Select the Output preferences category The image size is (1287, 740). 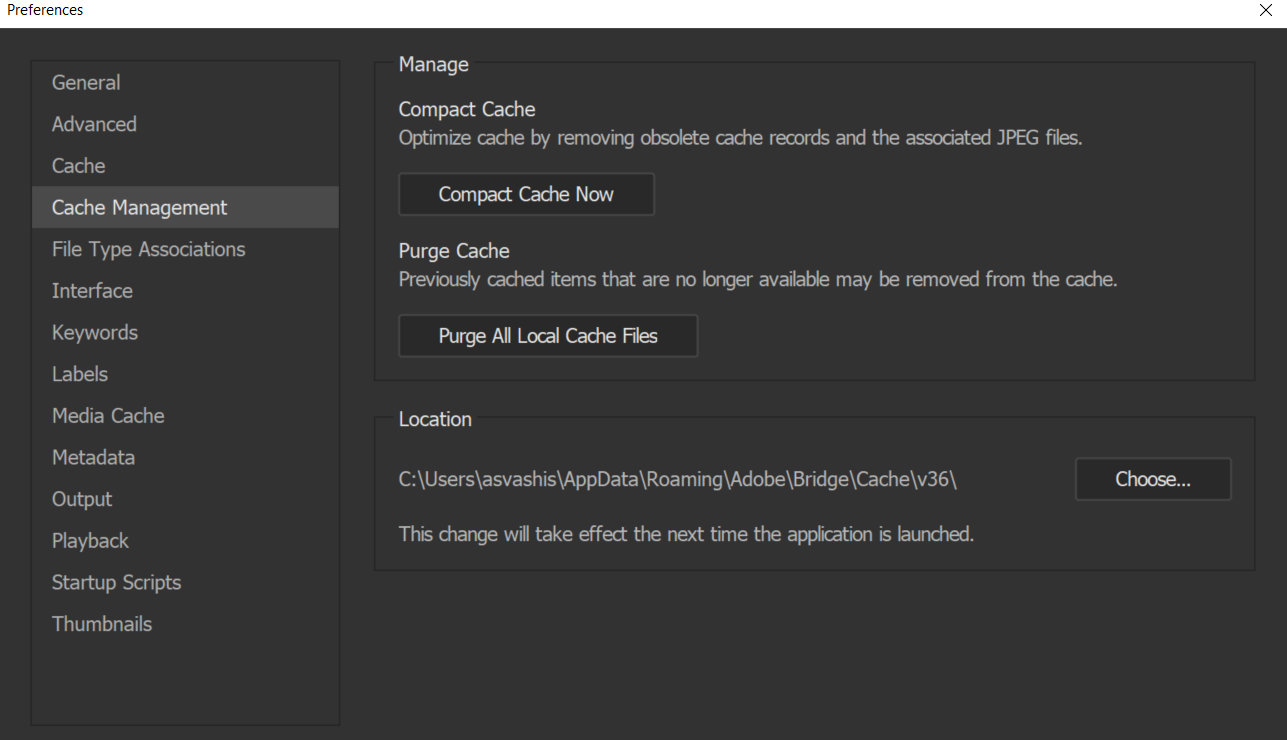[x=81, y=499]
